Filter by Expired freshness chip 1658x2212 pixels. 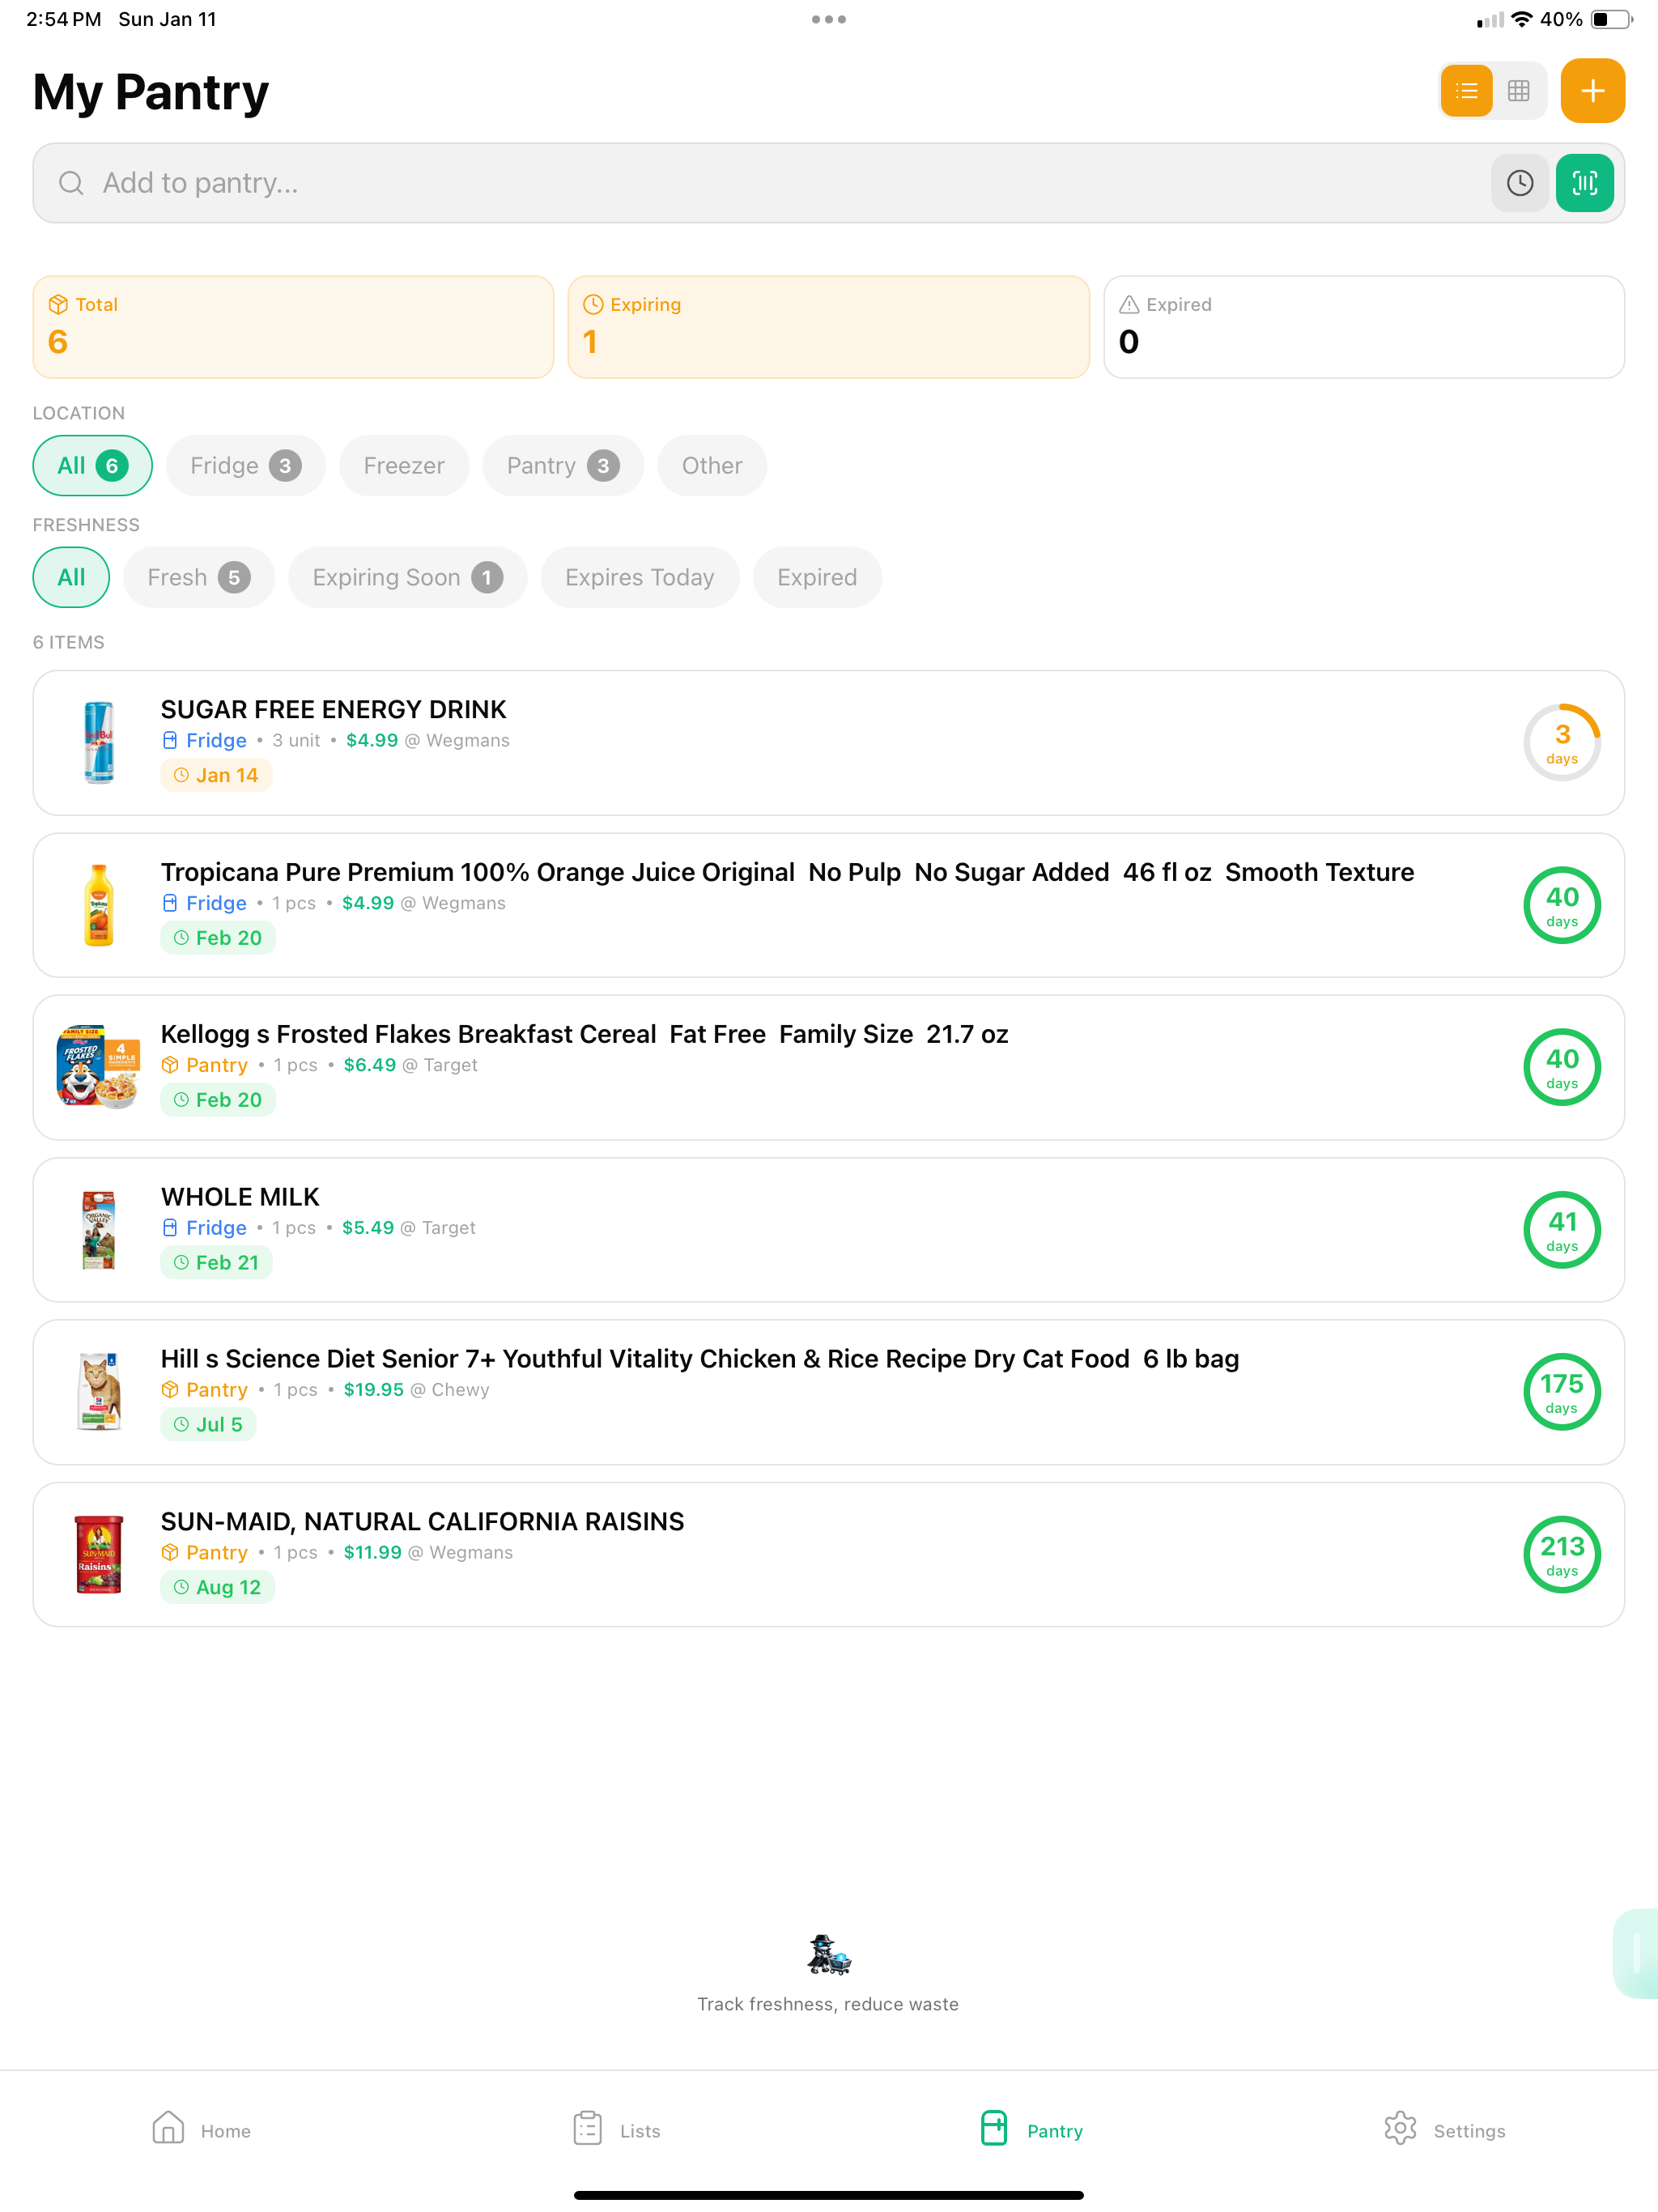pyautogui.click(x=817, y=578)
